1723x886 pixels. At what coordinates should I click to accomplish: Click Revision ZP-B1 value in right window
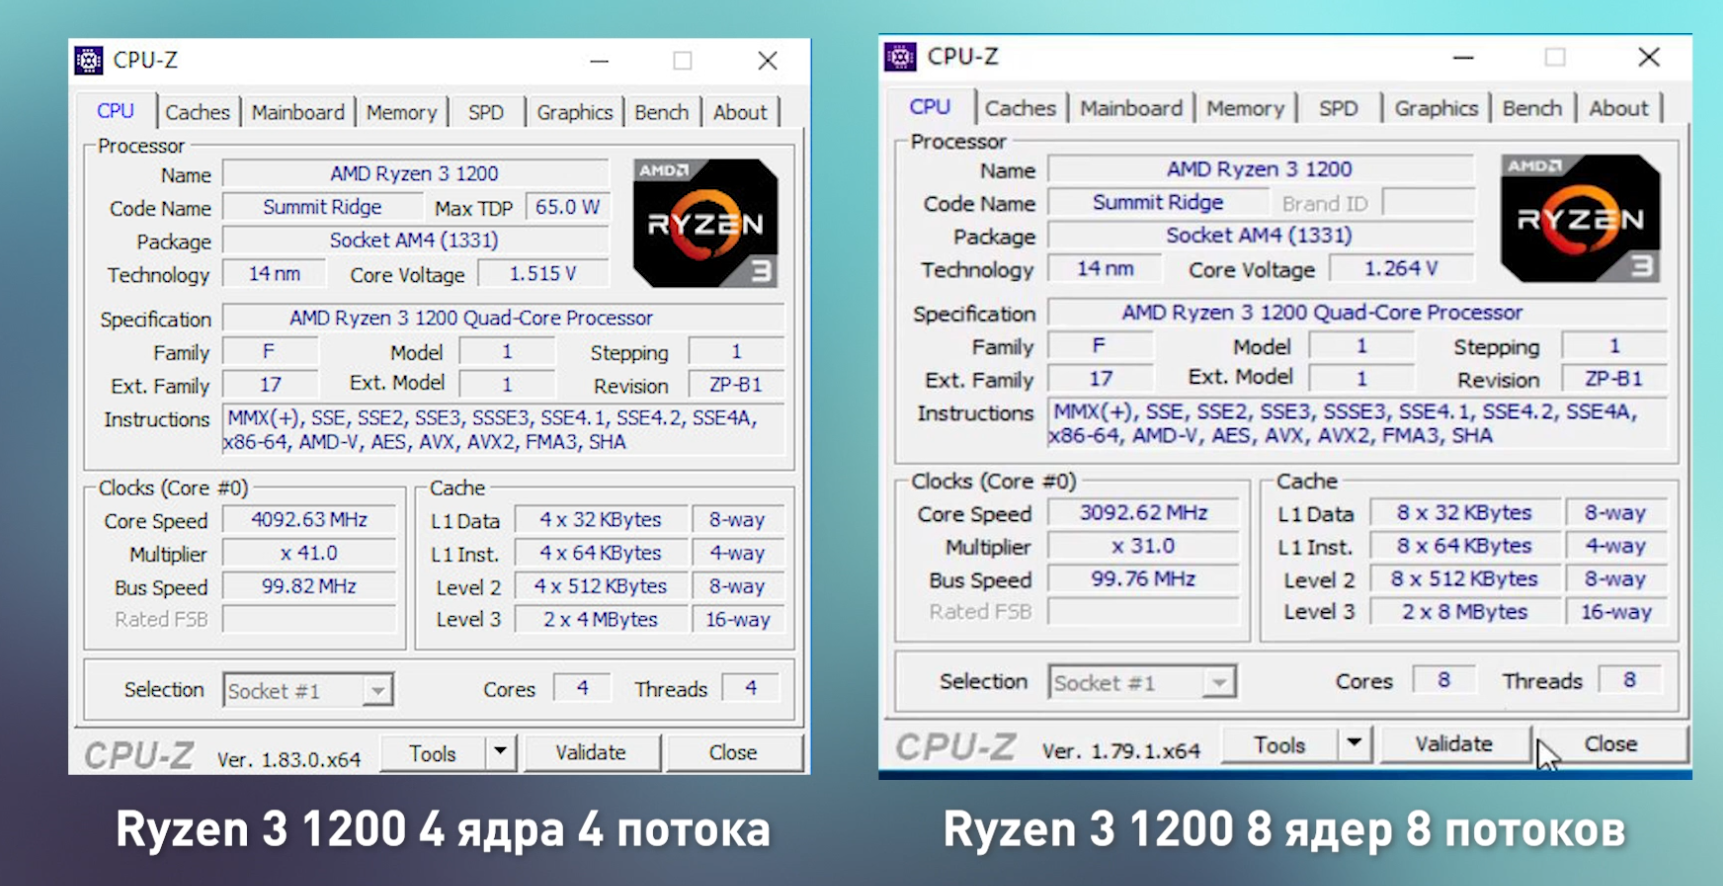1614,379
